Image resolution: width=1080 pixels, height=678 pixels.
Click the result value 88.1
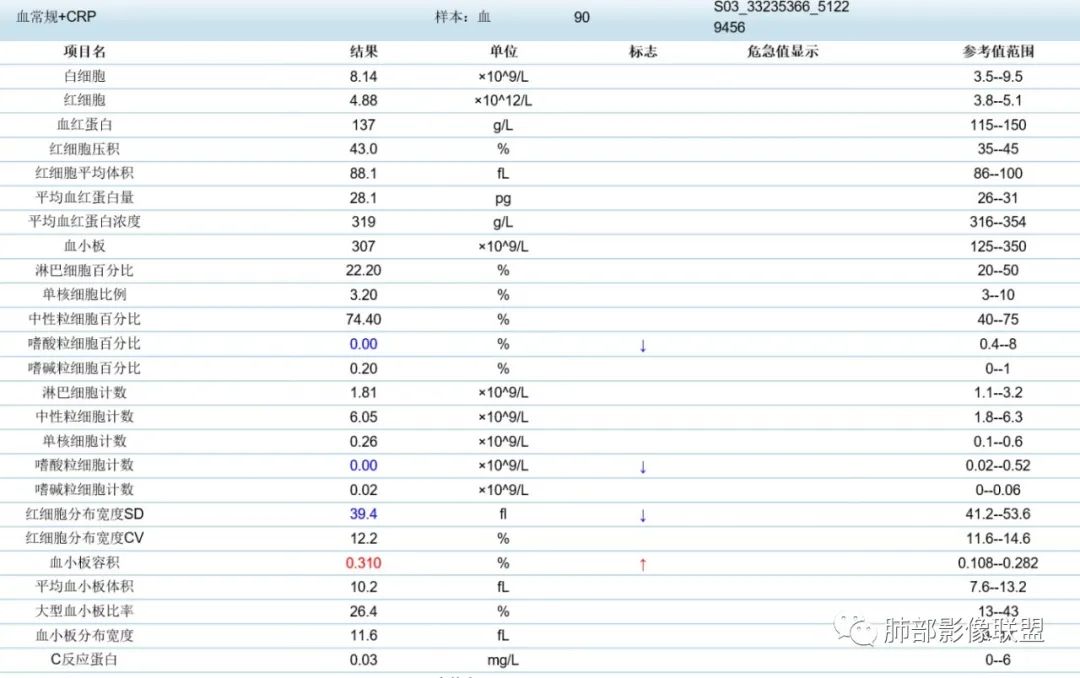coord(364,174)
